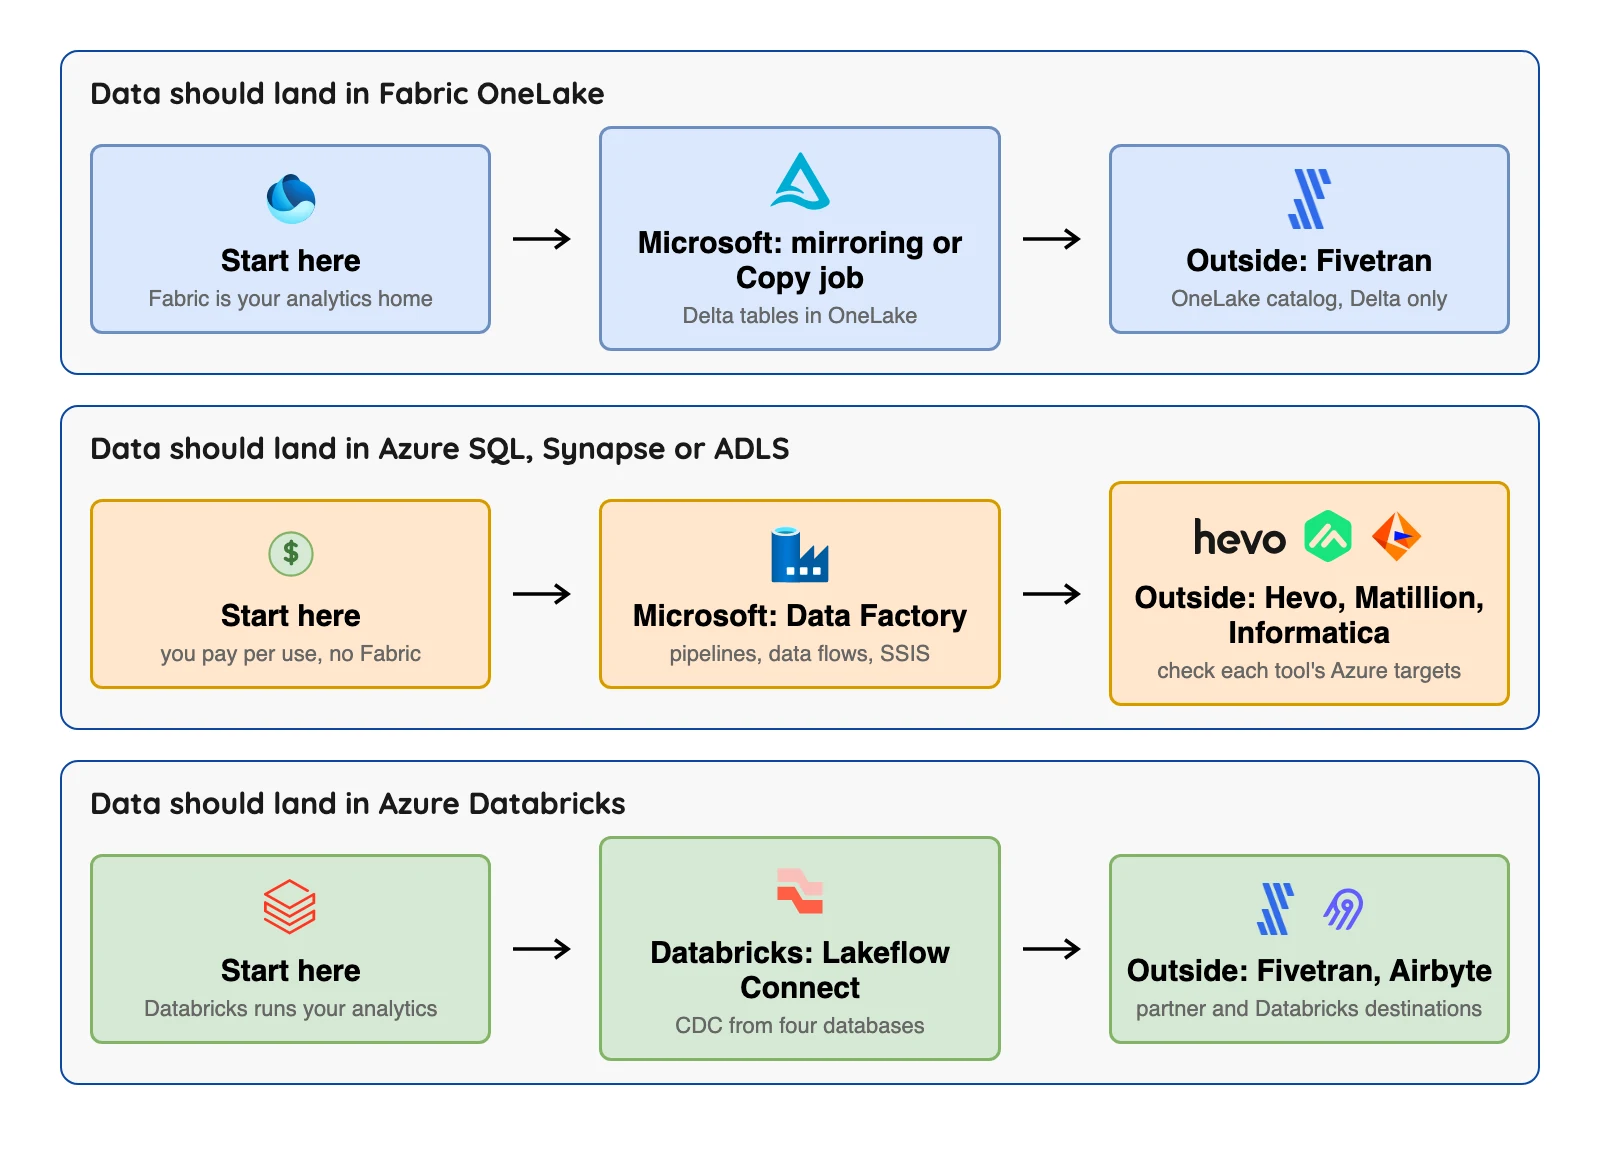1600x1155 pixels.
Task: Click 'Delta tables in OneLake' caption
Action: coord(800,316)
